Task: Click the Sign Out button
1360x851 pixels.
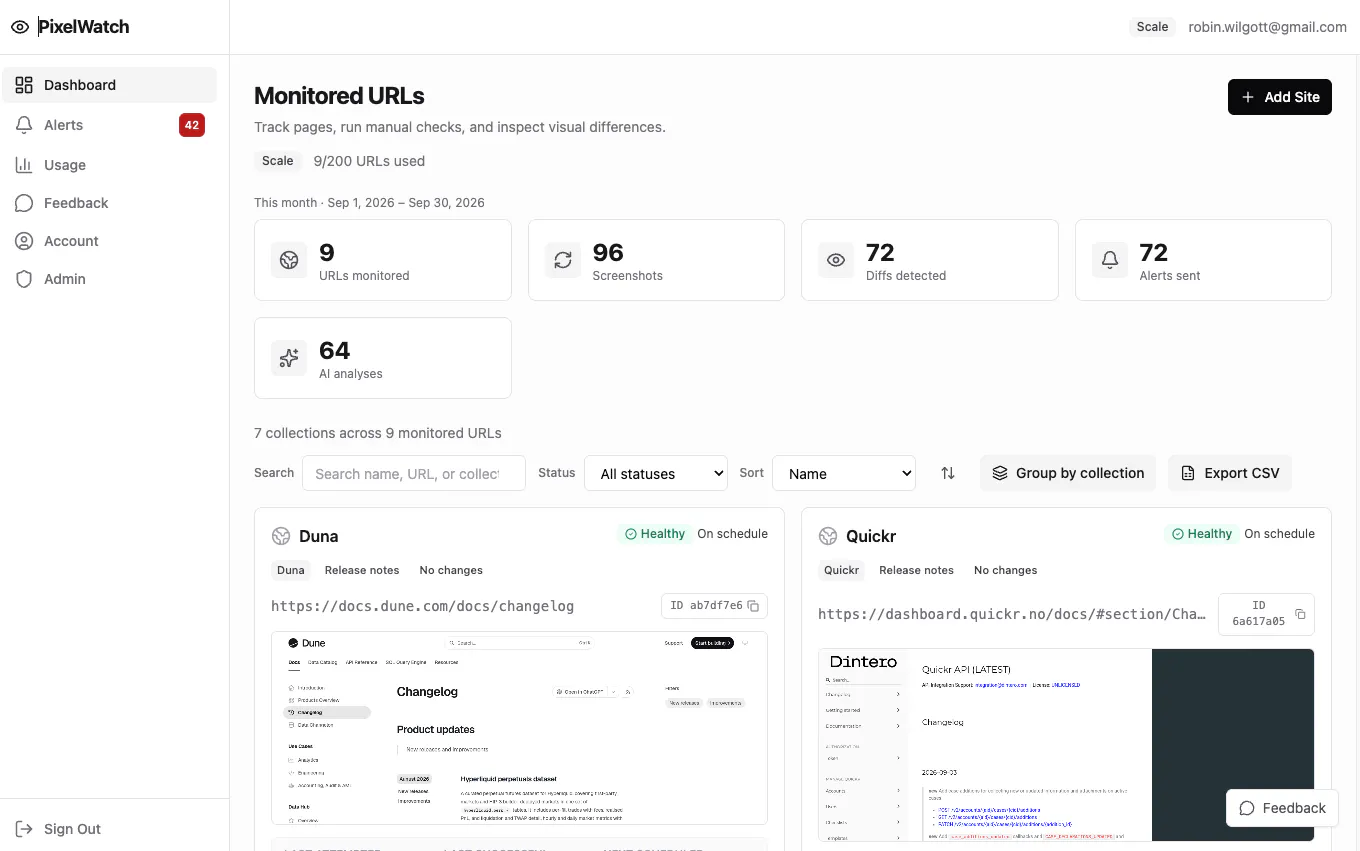Action: click(x=60, y=829)
